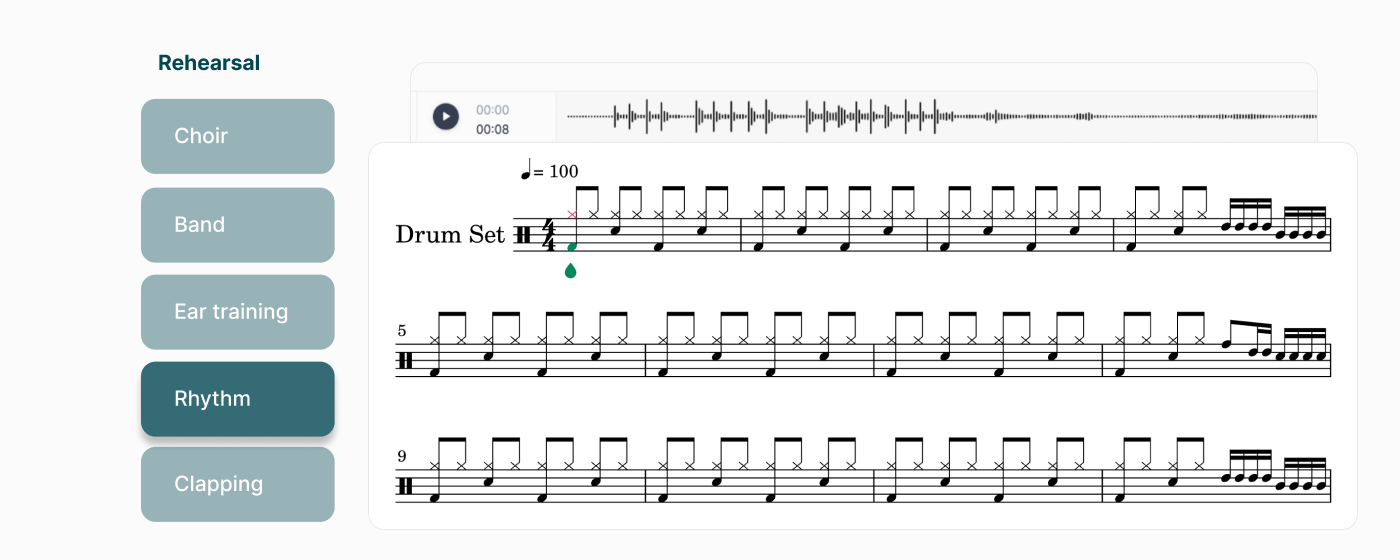Image resolution: width=1400 pixels, height=560 pixels.
Task: Seek within the audio waveform
Action: tap(936, 116)
